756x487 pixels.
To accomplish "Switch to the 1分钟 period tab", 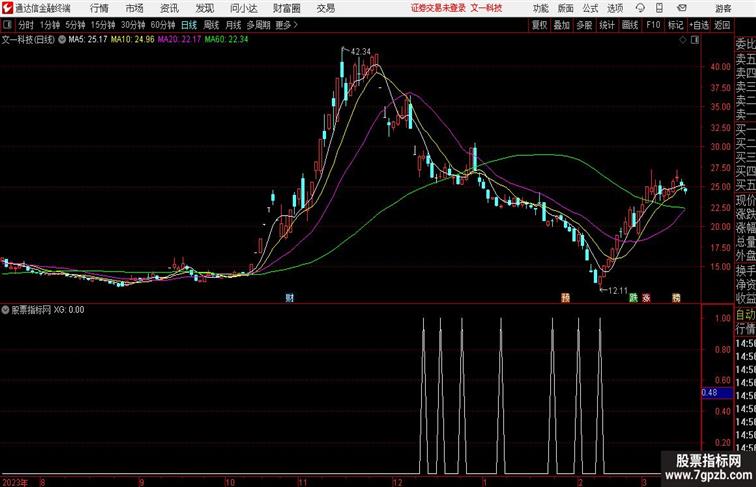I will point(50,25).
